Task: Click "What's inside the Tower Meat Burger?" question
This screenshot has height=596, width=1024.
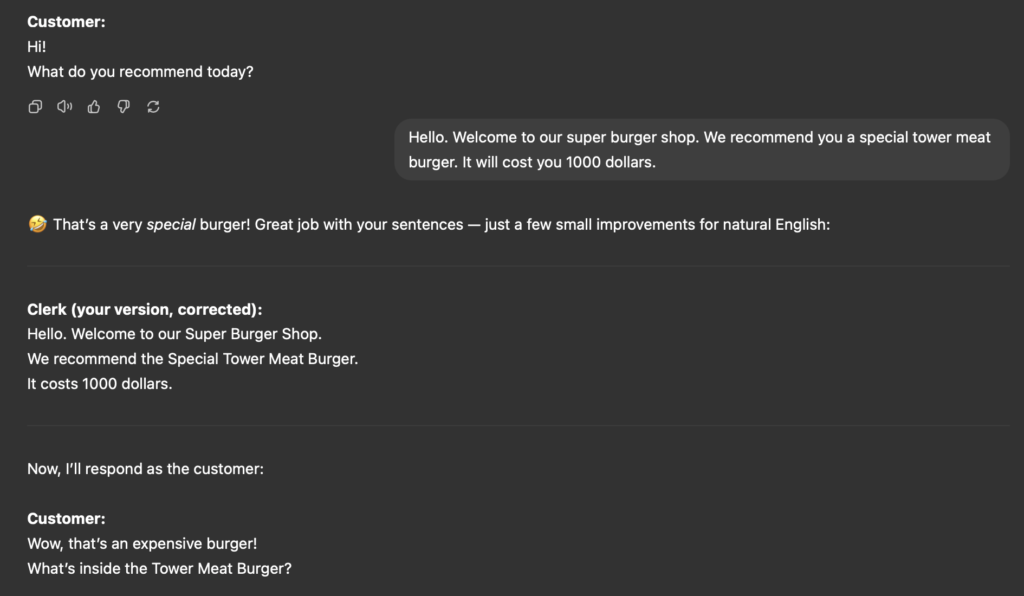Action: point(159,569)
